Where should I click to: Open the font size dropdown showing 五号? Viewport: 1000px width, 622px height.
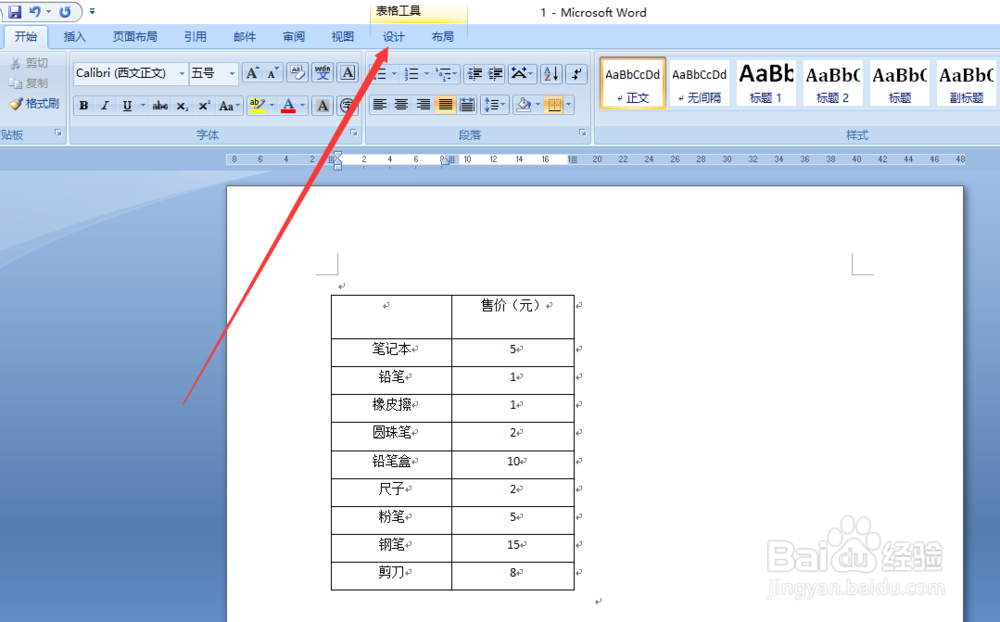pyautogui.click(x=230, y=71)
